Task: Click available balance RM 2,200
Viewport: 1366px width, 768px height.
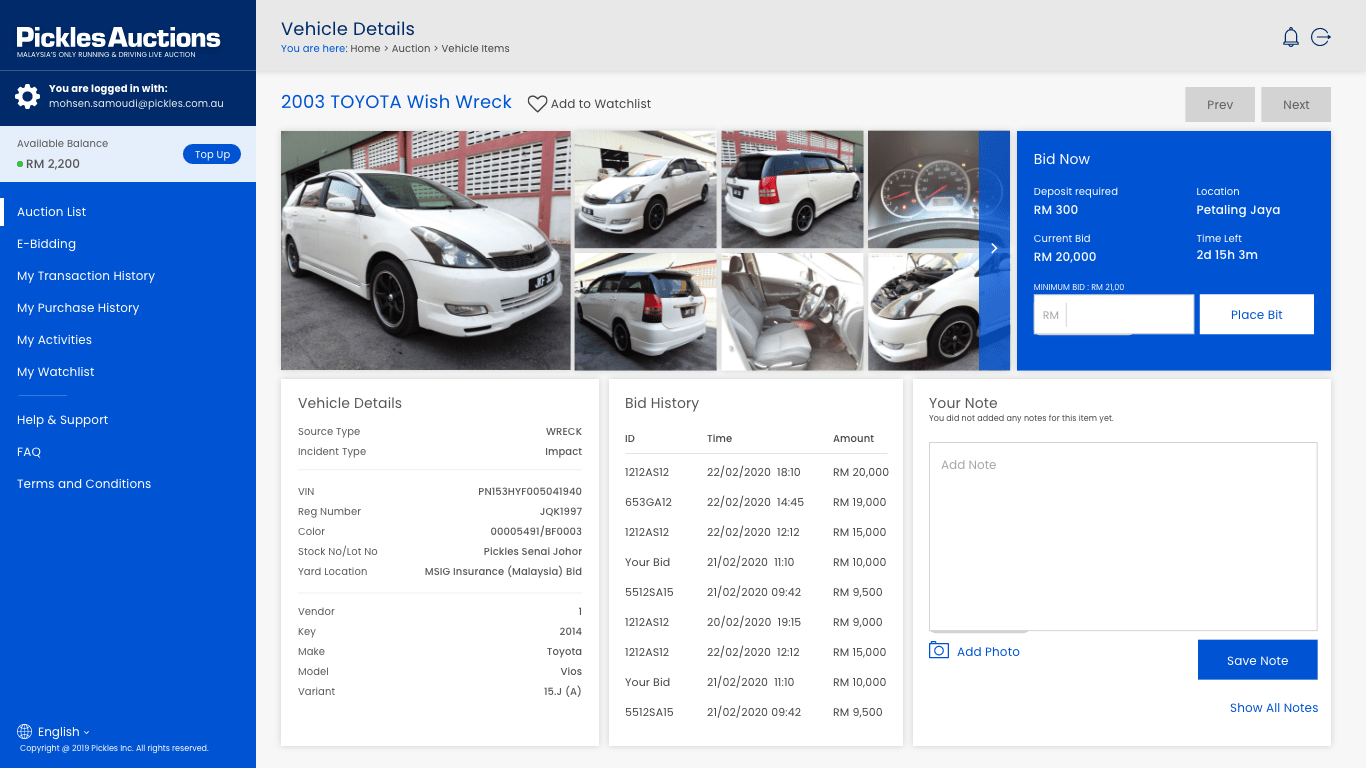Action: click(53, 164)
